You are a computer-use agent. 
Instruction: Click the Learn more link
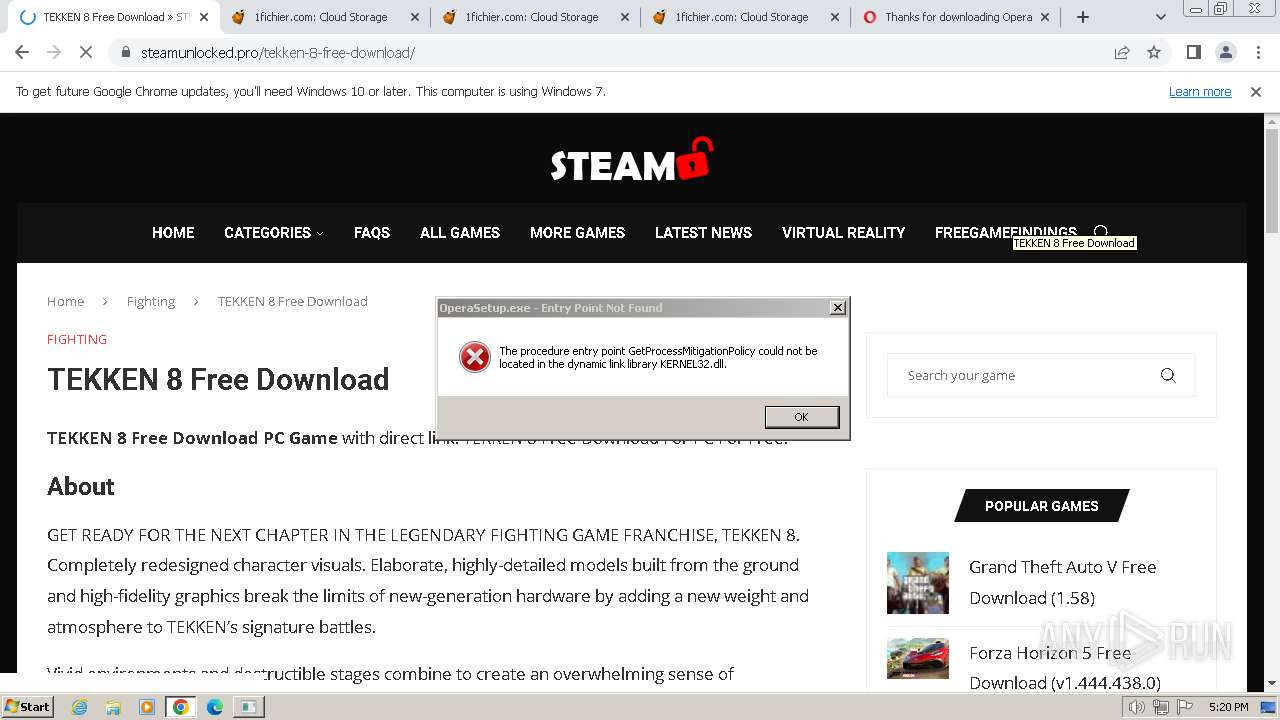click(x=1200, y=91)
